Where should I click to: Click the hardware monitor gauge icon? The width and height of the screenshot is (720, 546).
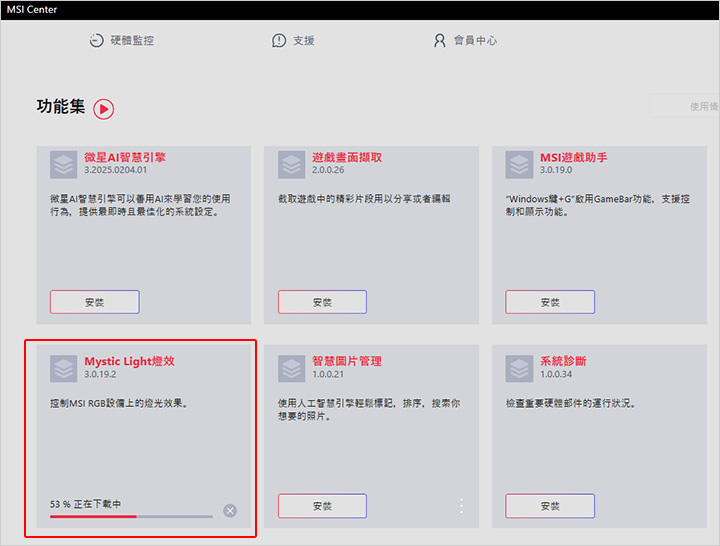96,40
